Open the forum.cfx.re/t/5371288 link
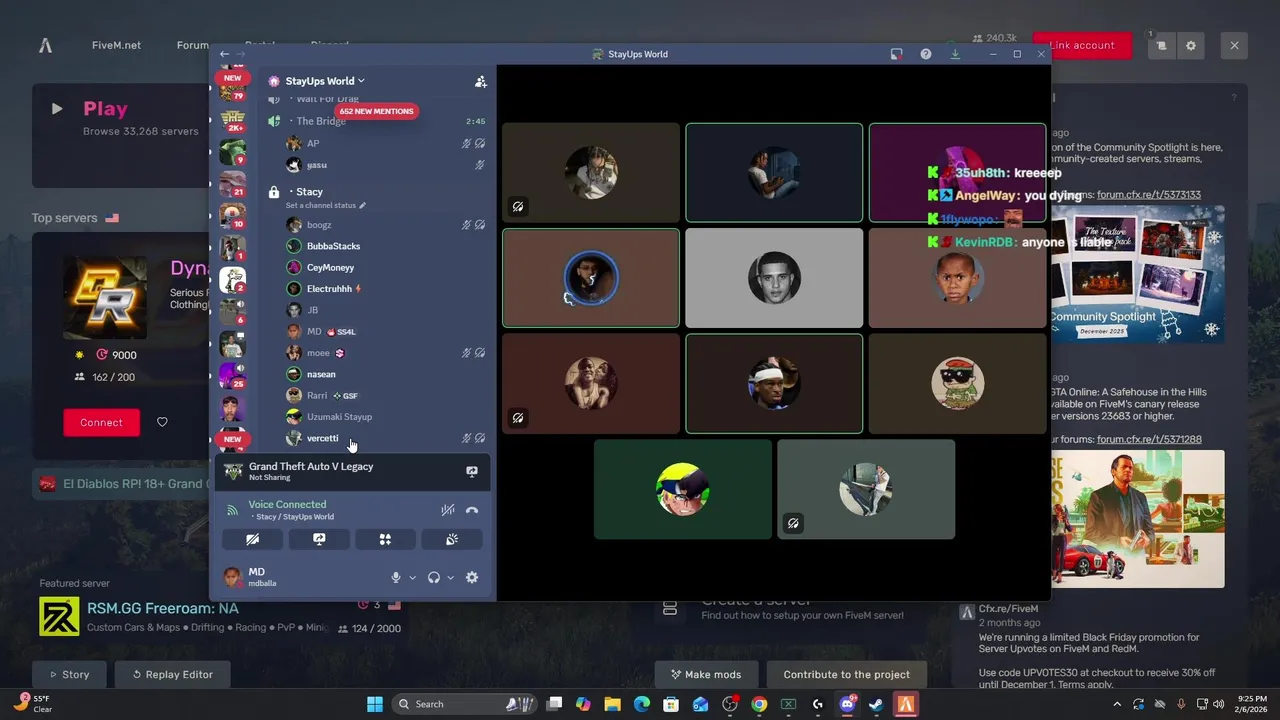The image size is (1280, 720). click(1149, 439)
